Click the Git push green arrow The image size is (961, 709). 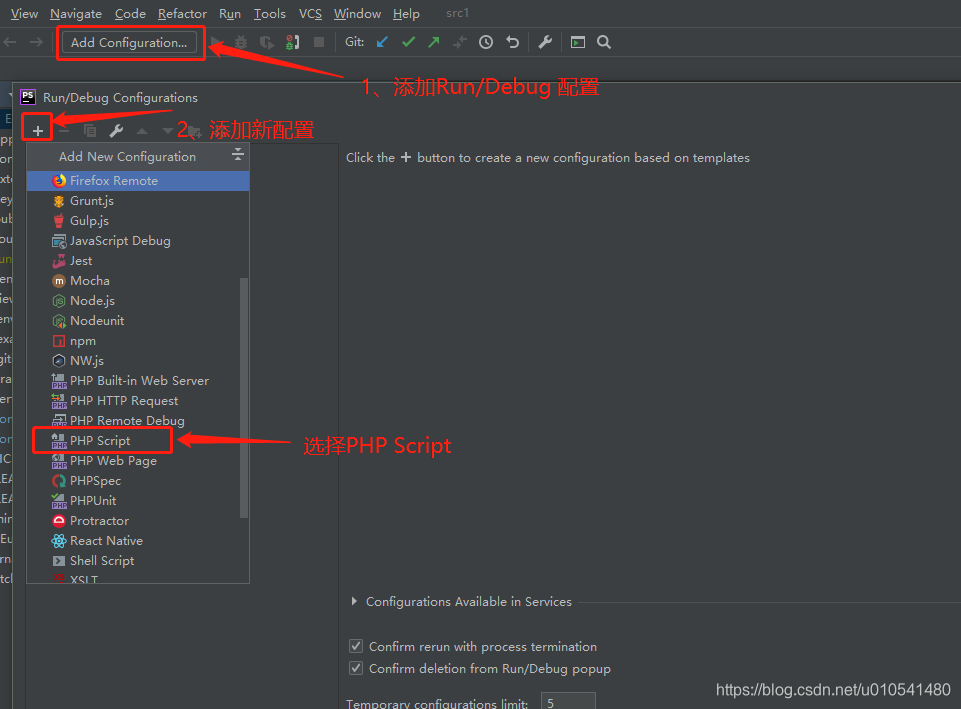pos(434,42)
